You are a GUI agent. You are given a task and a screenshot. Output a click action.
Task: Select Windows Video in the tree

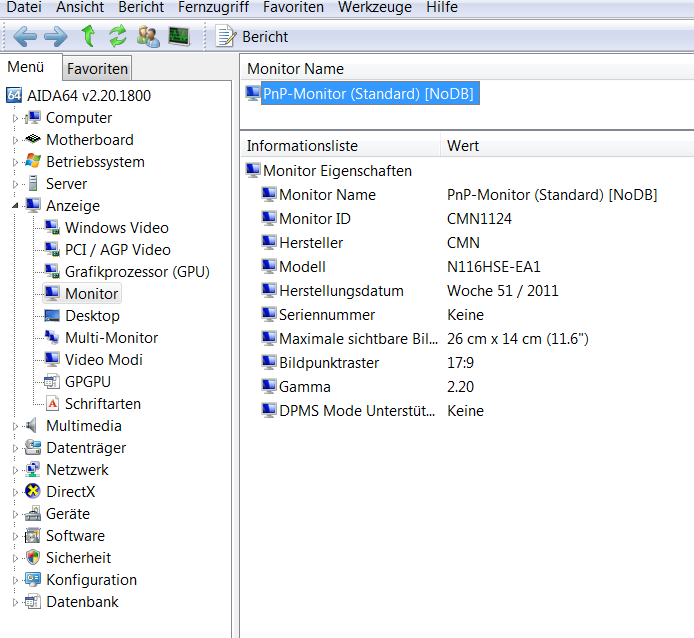[117, 228]
